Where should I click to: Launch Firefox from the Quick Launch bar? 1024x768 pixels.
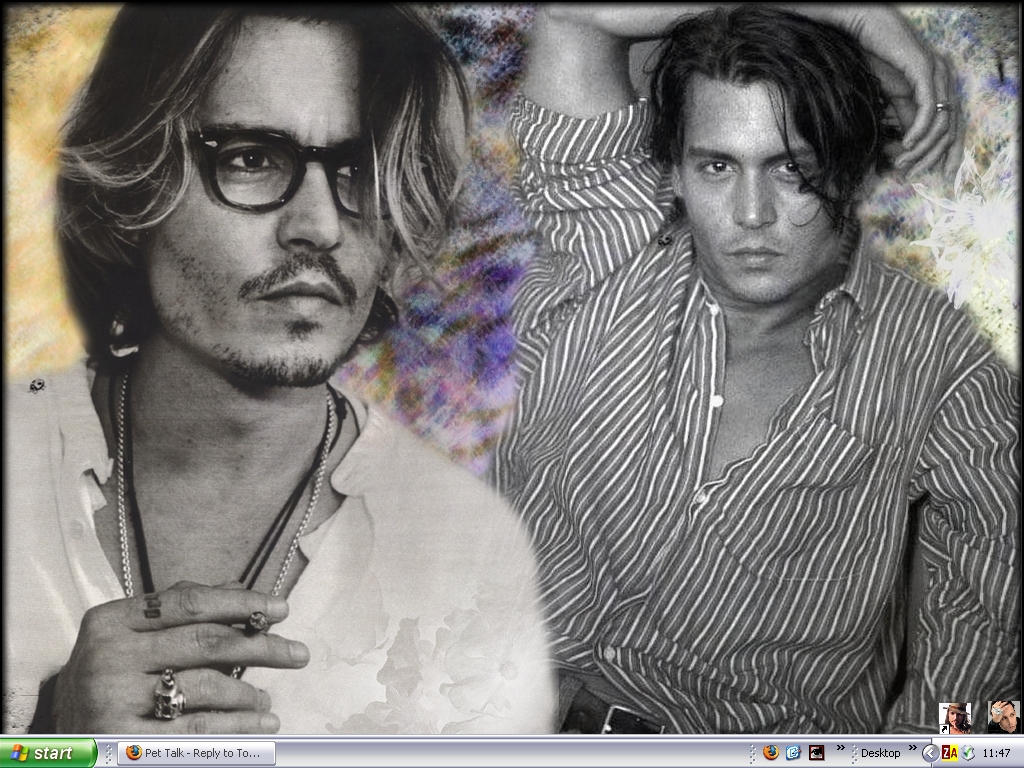[x=771, y=753]
